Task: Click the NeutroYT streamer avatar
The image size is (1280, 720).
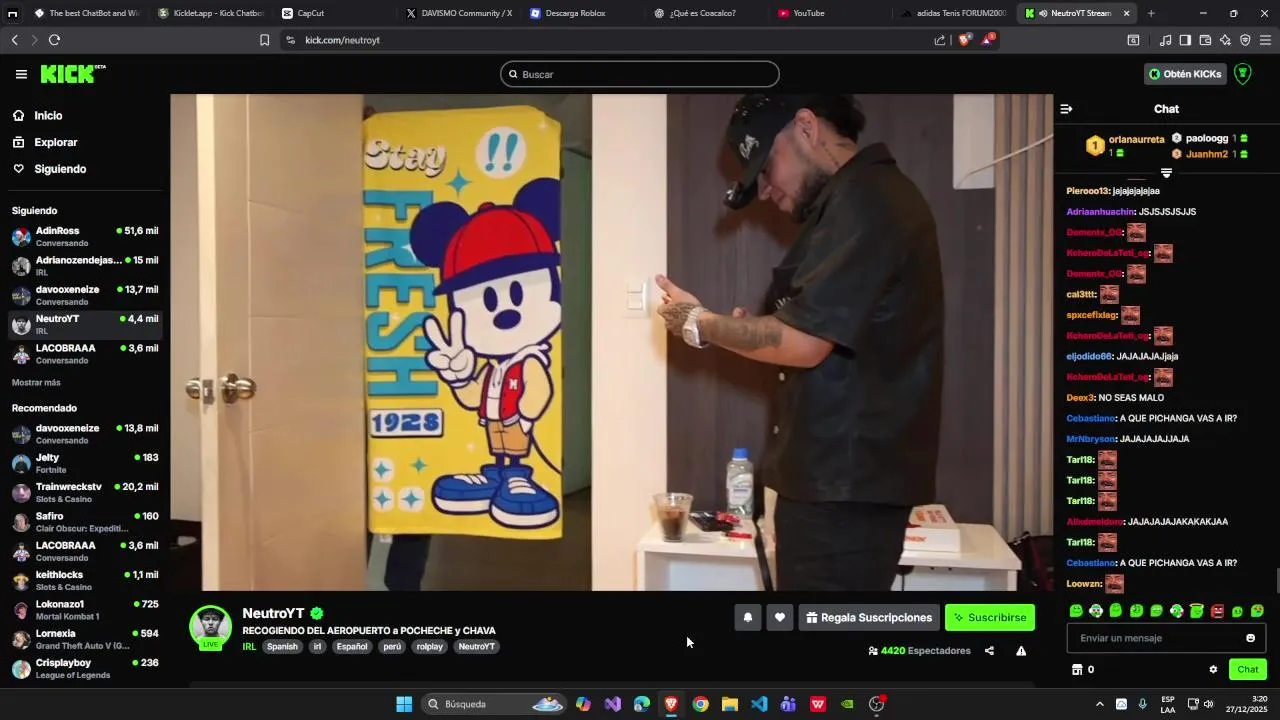Action: pyautogui.click(x=211, y=627)
